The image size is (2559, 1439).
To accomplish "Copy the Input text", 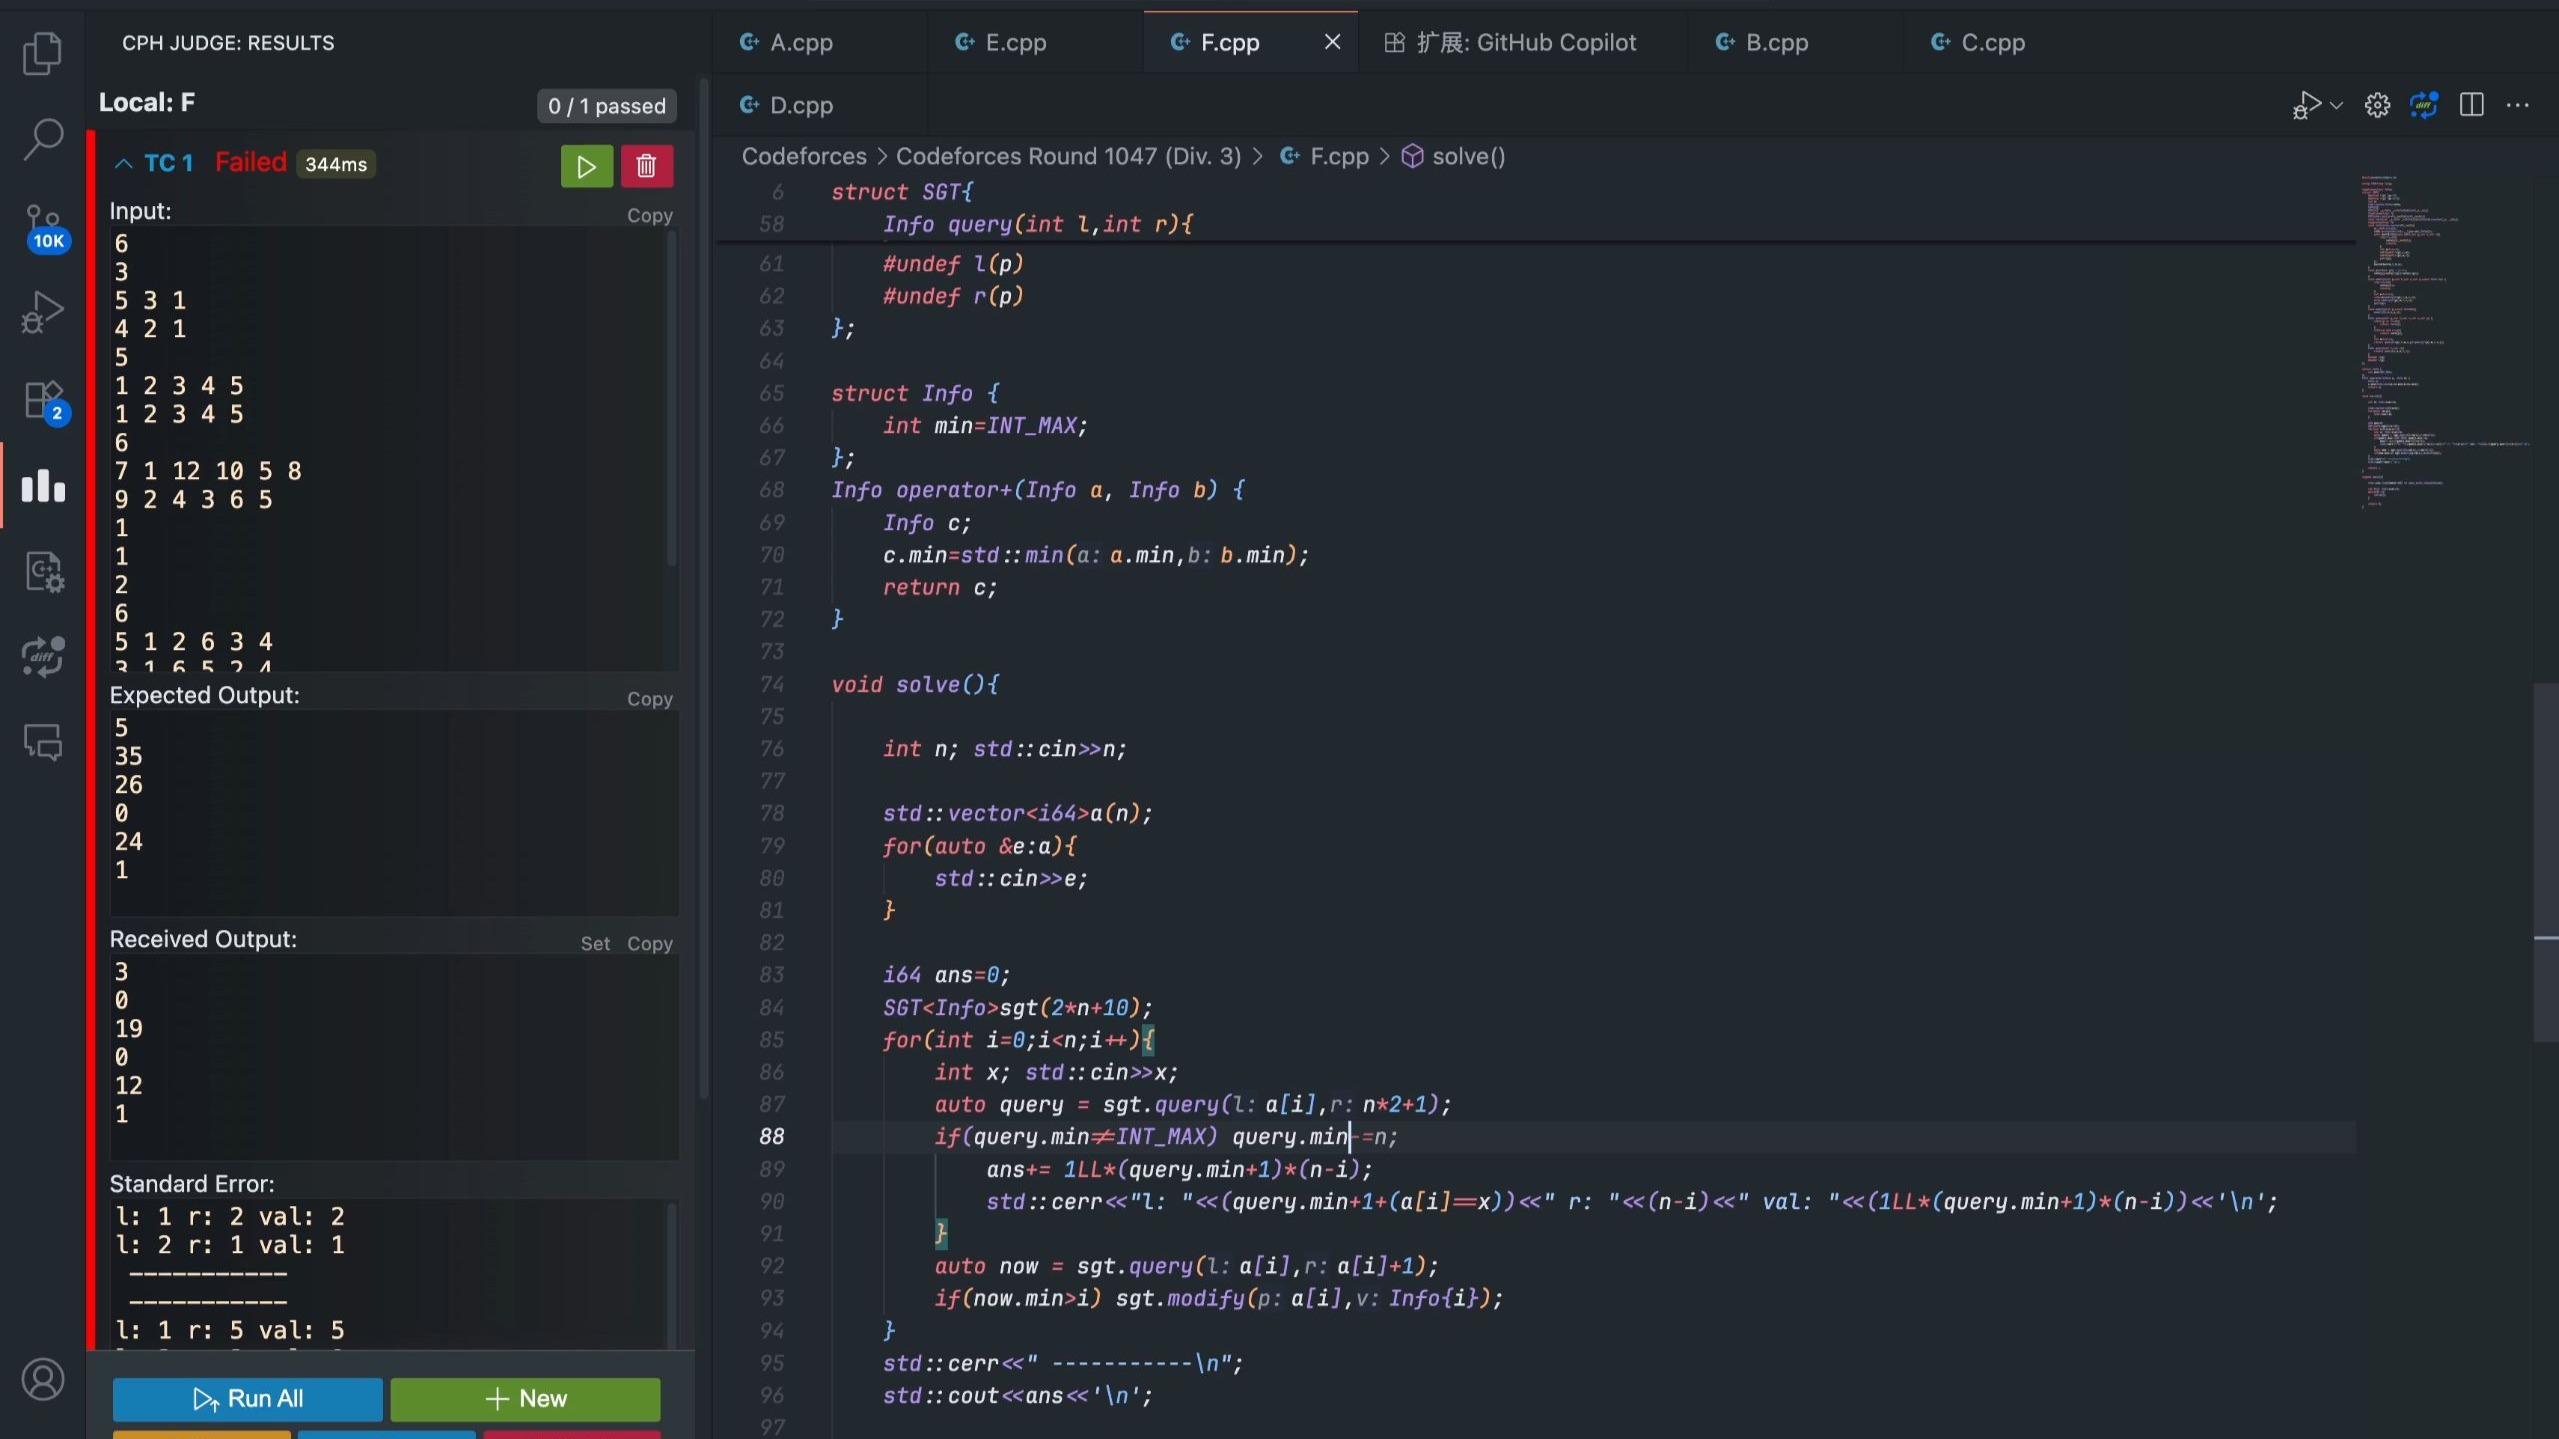I will 649,215.
